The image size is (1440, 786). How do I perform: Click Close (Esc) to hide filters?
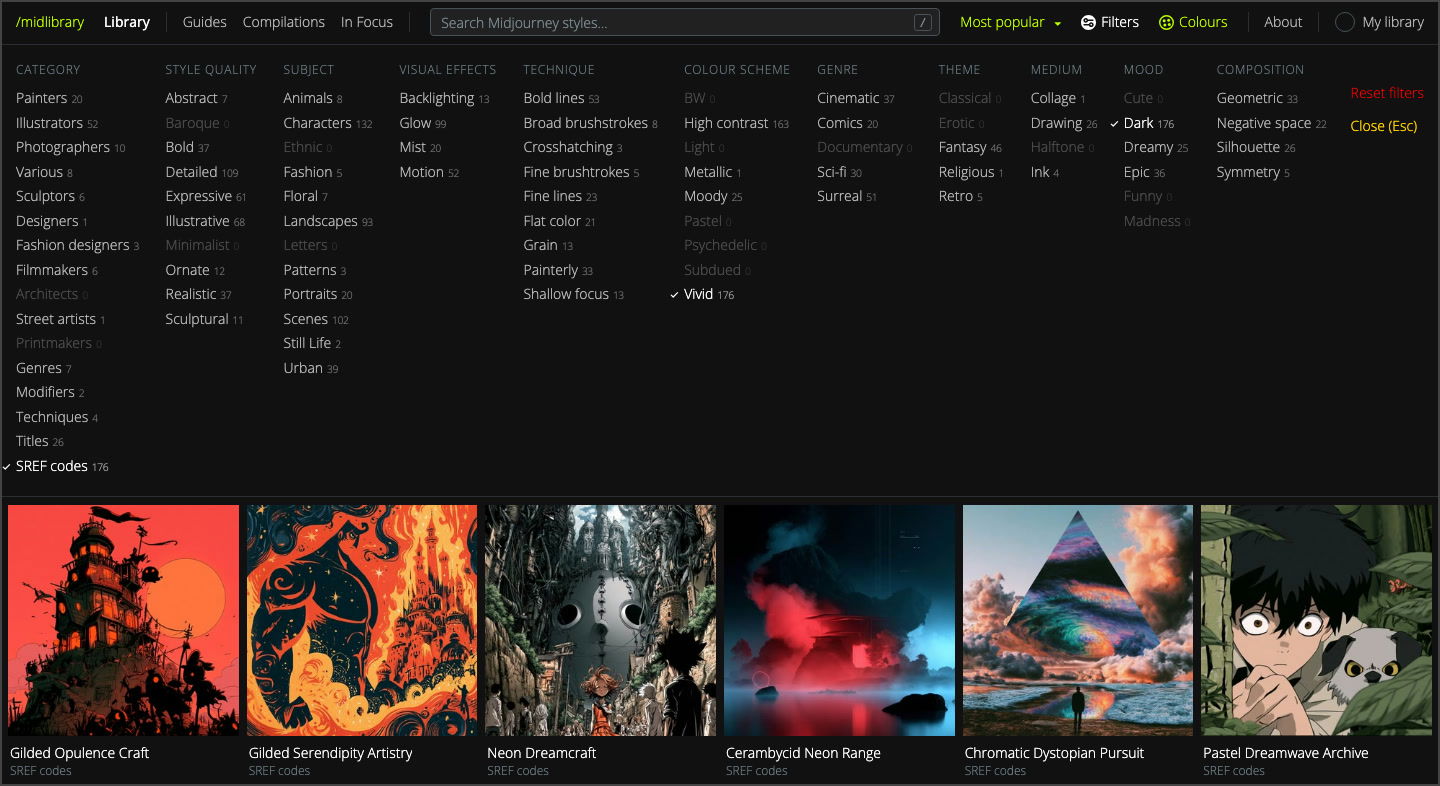tap(1384, 126)
